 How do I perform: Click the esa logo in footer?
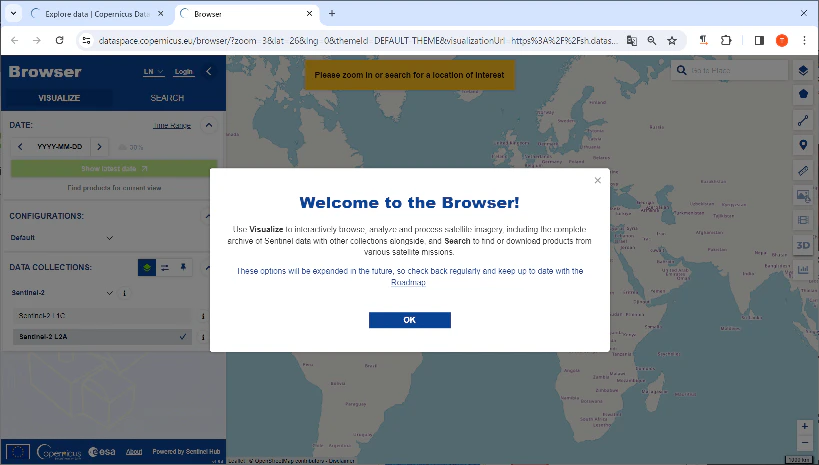point(102,451)
